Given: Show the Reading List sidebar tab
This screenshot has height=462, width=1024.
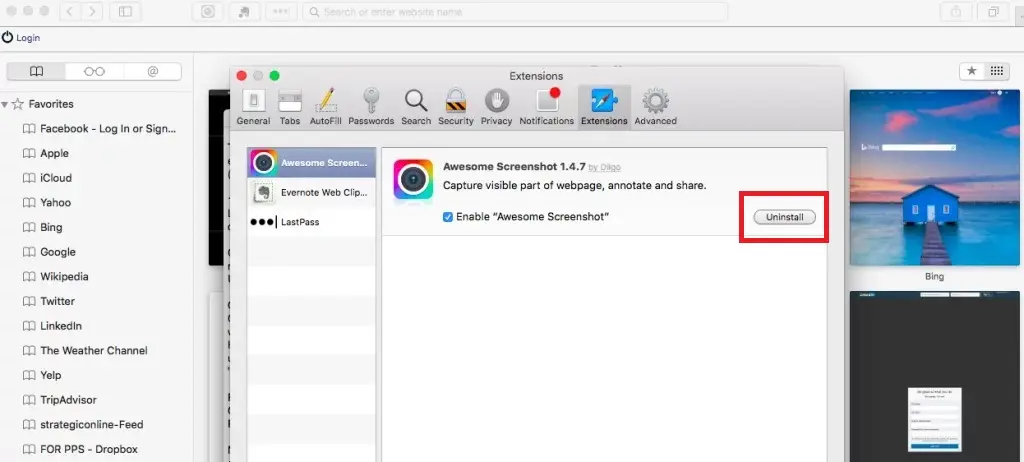Looking at the screenshot, I should 94,71.
